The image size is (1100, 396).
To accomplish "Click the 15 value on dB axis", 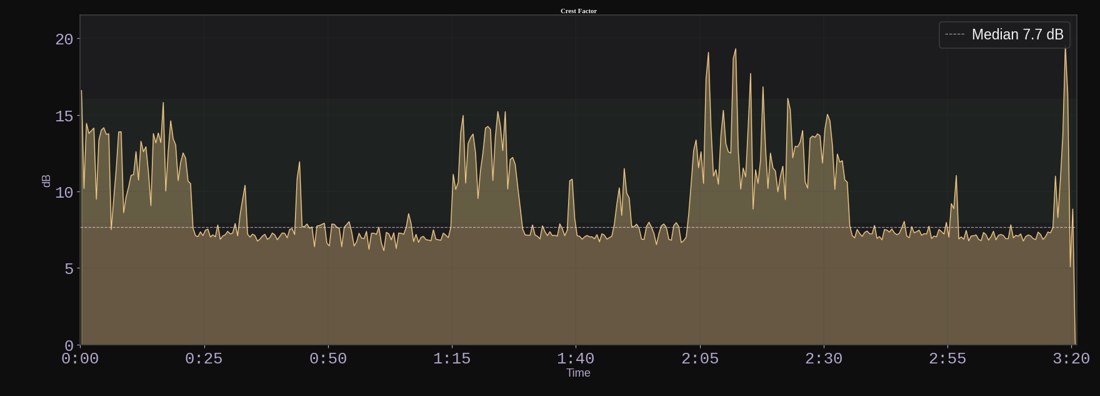I will tap(64, 116).
